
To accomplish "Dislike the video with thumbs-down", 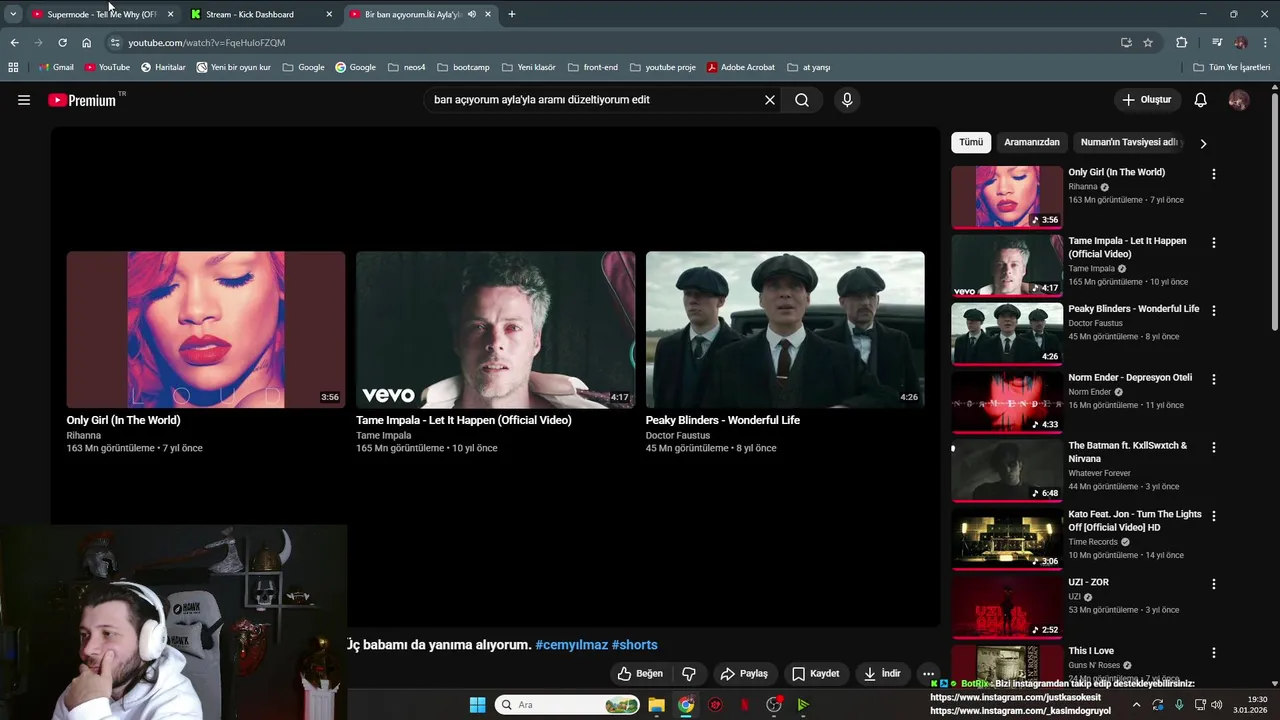I will click(x=689, y=674).
